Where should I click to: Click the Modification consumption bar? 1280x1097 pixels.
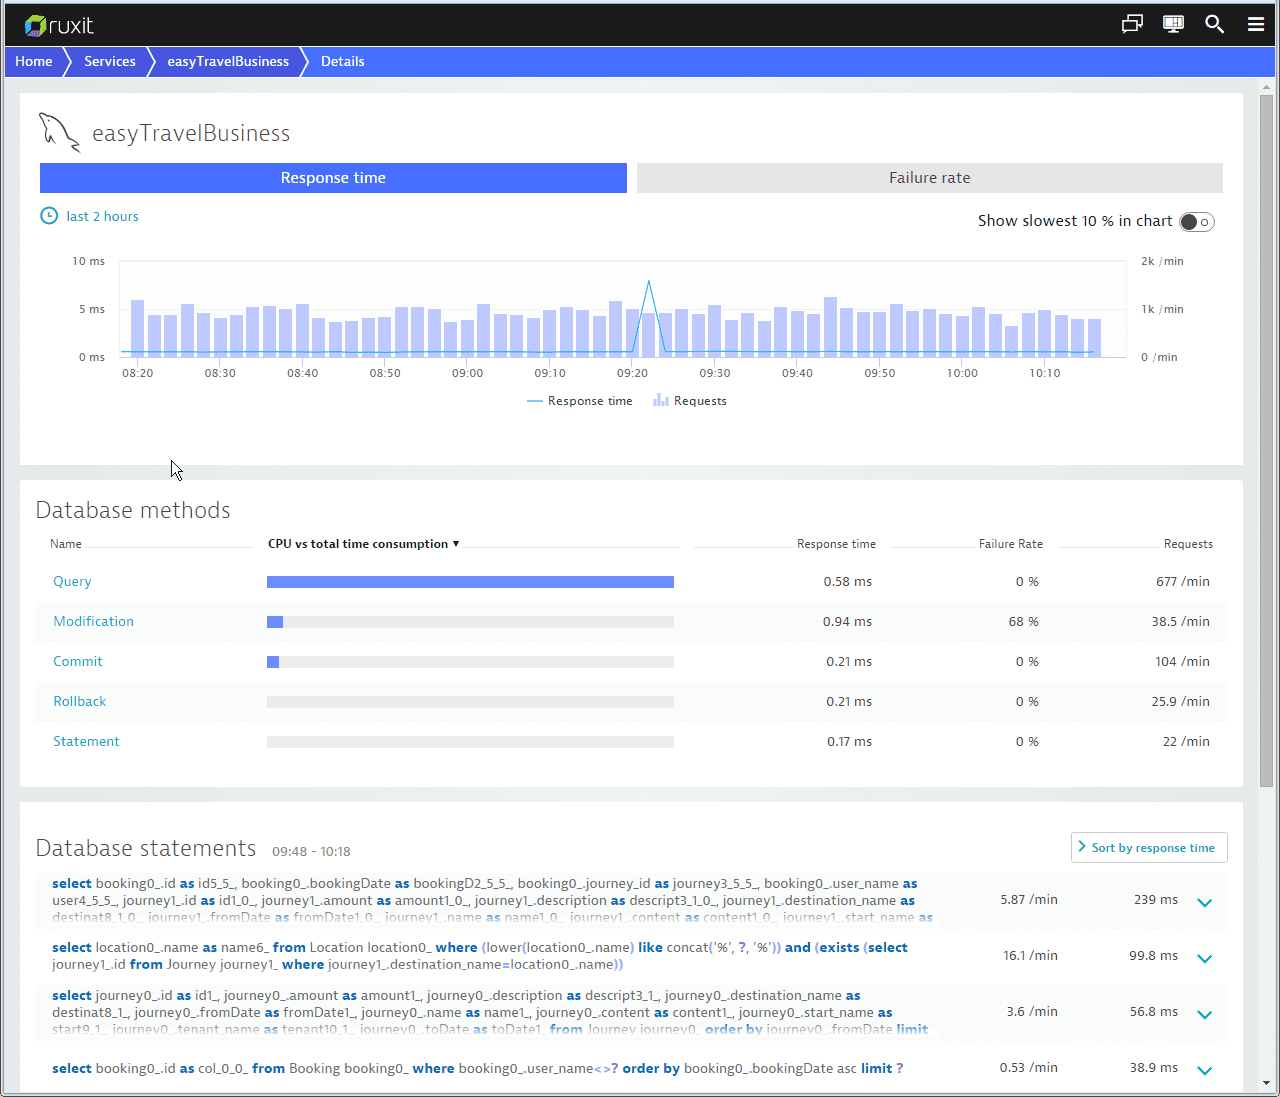click(x=470, y=622)
